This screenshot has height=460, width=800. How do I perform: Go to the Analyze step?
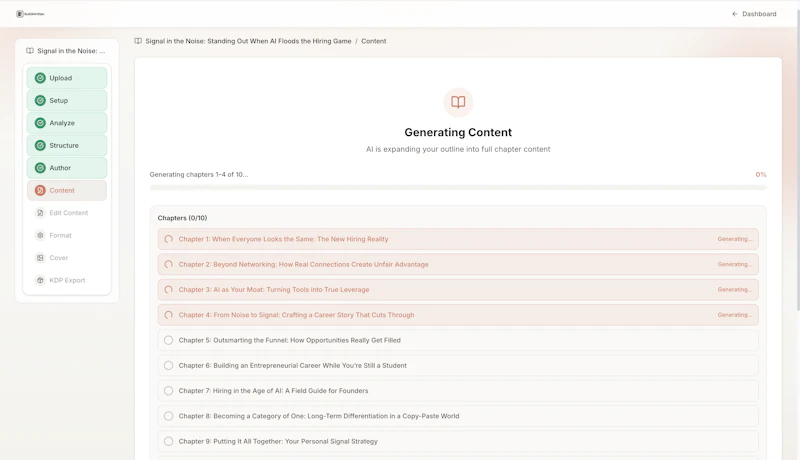(67, 123)
